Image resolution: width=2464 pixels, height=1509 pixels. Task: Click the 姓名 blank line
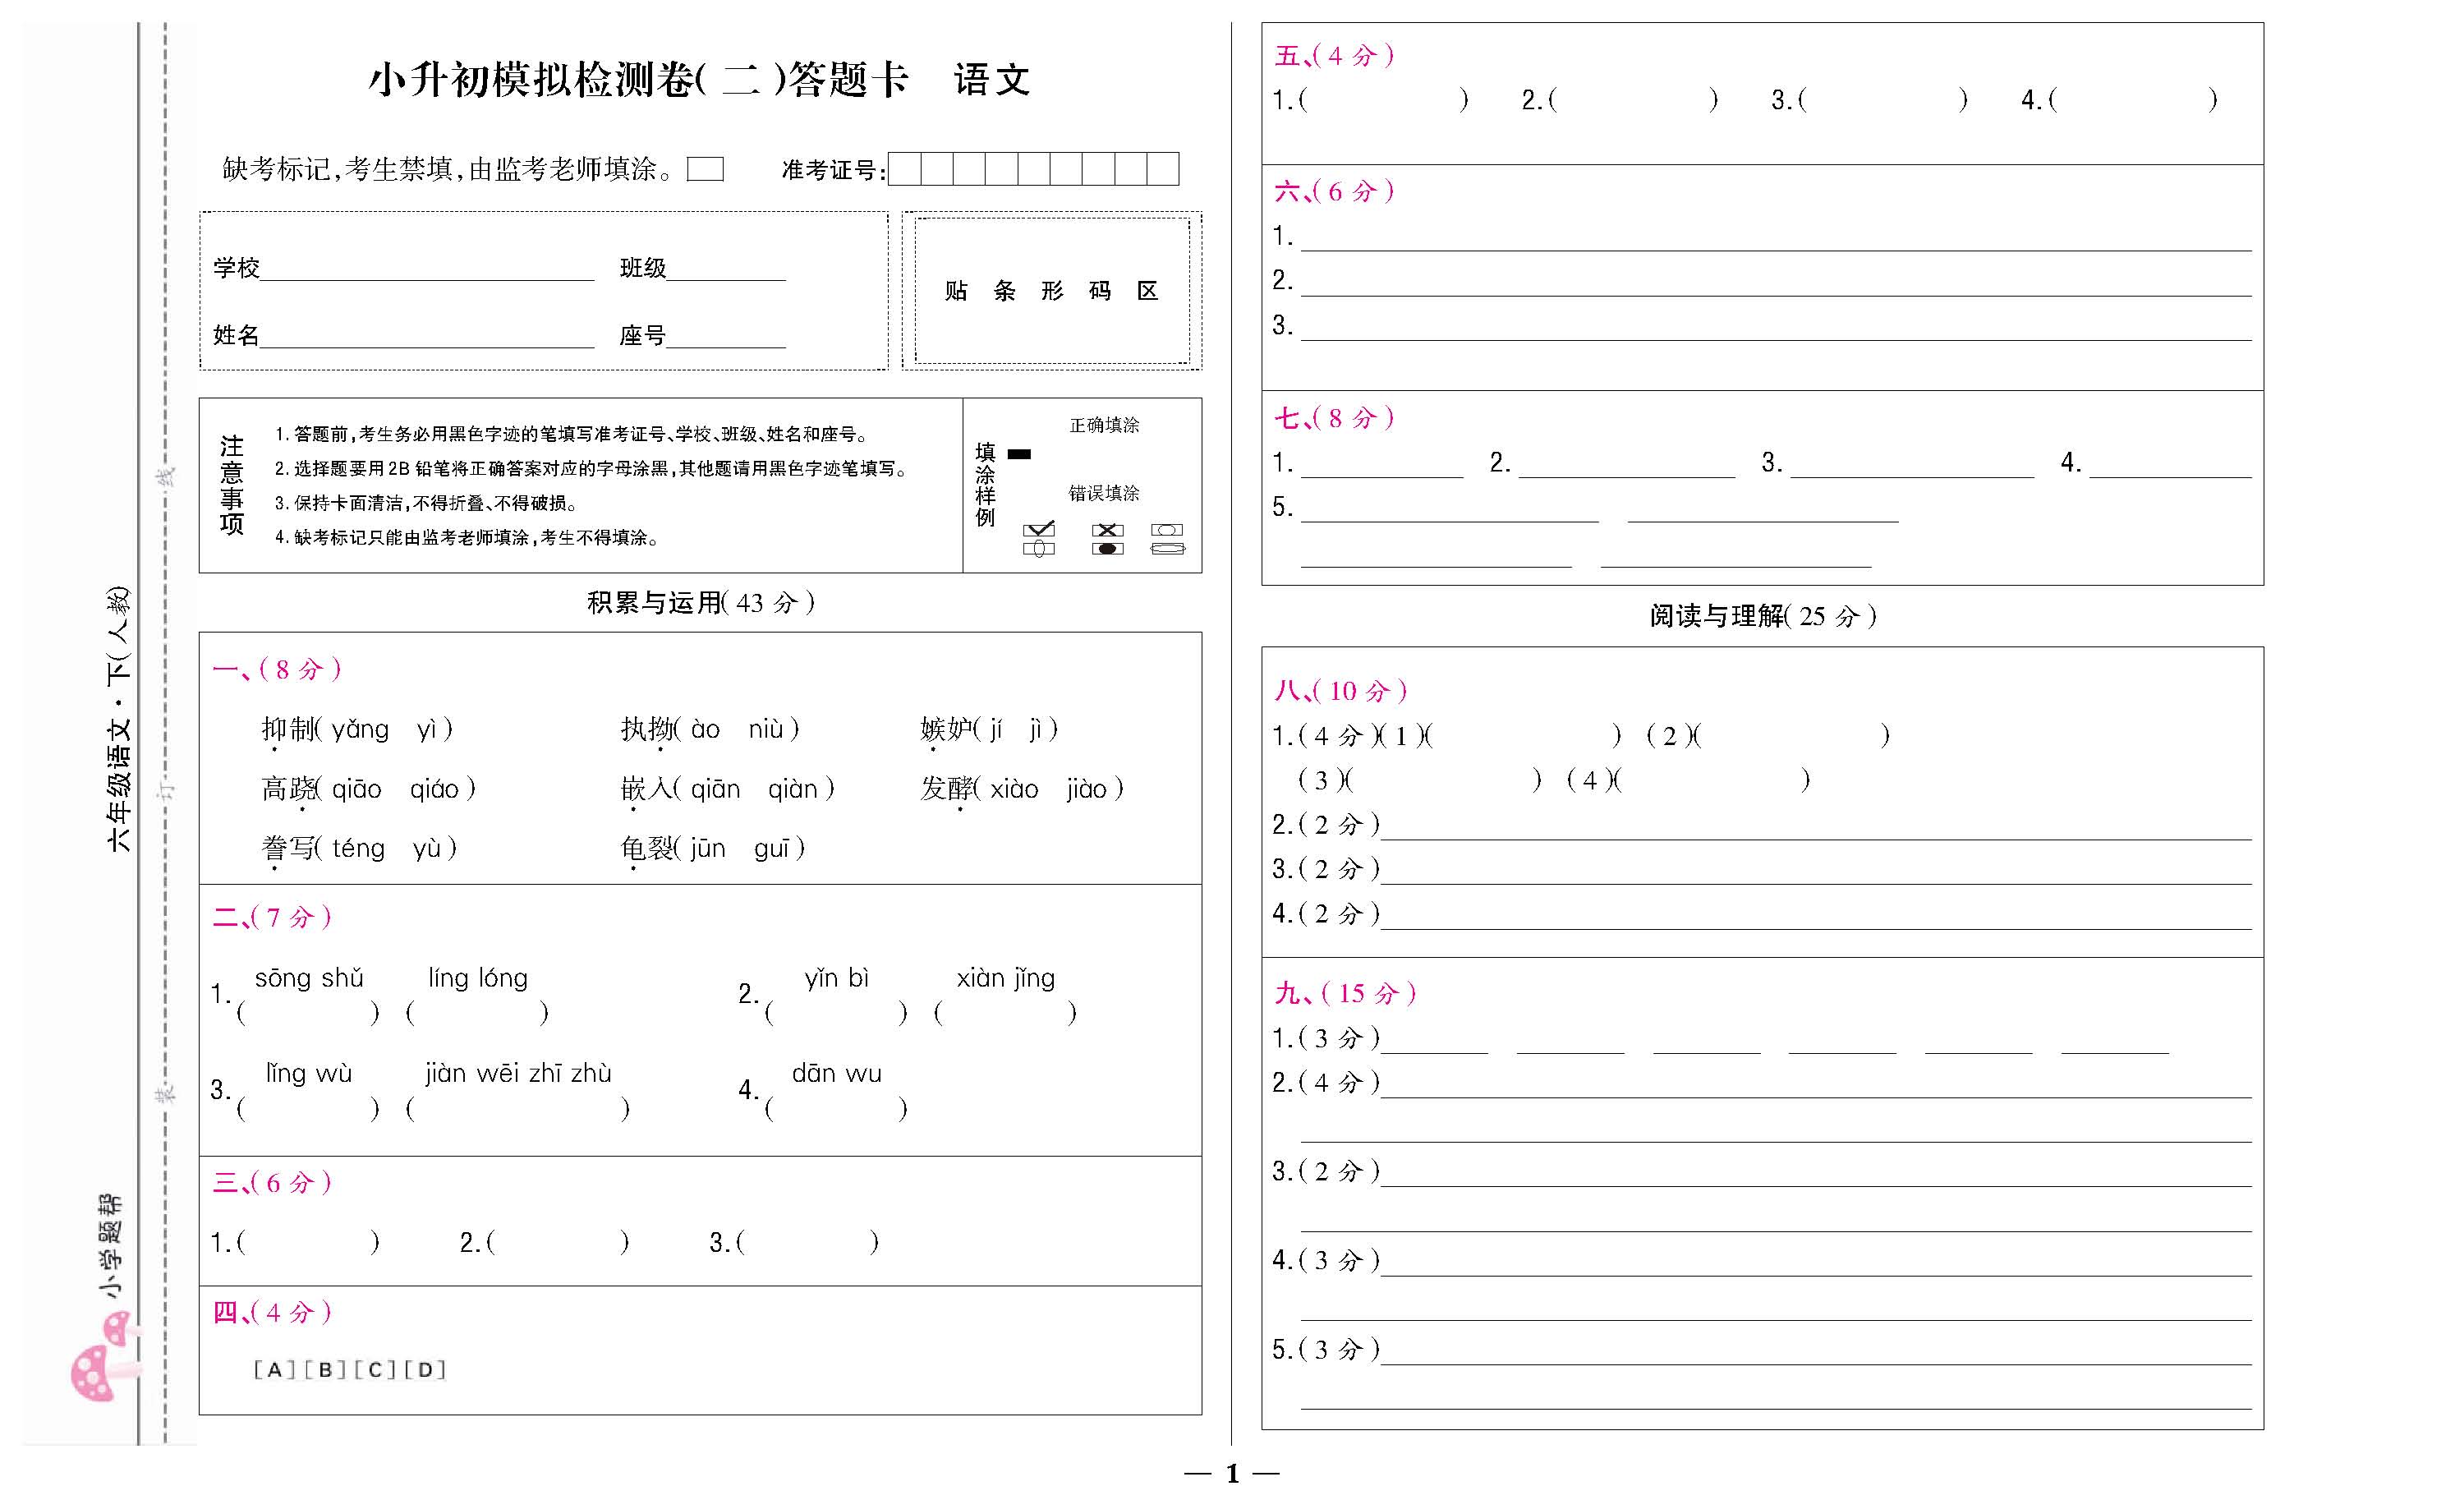click(x=427, y=337)
